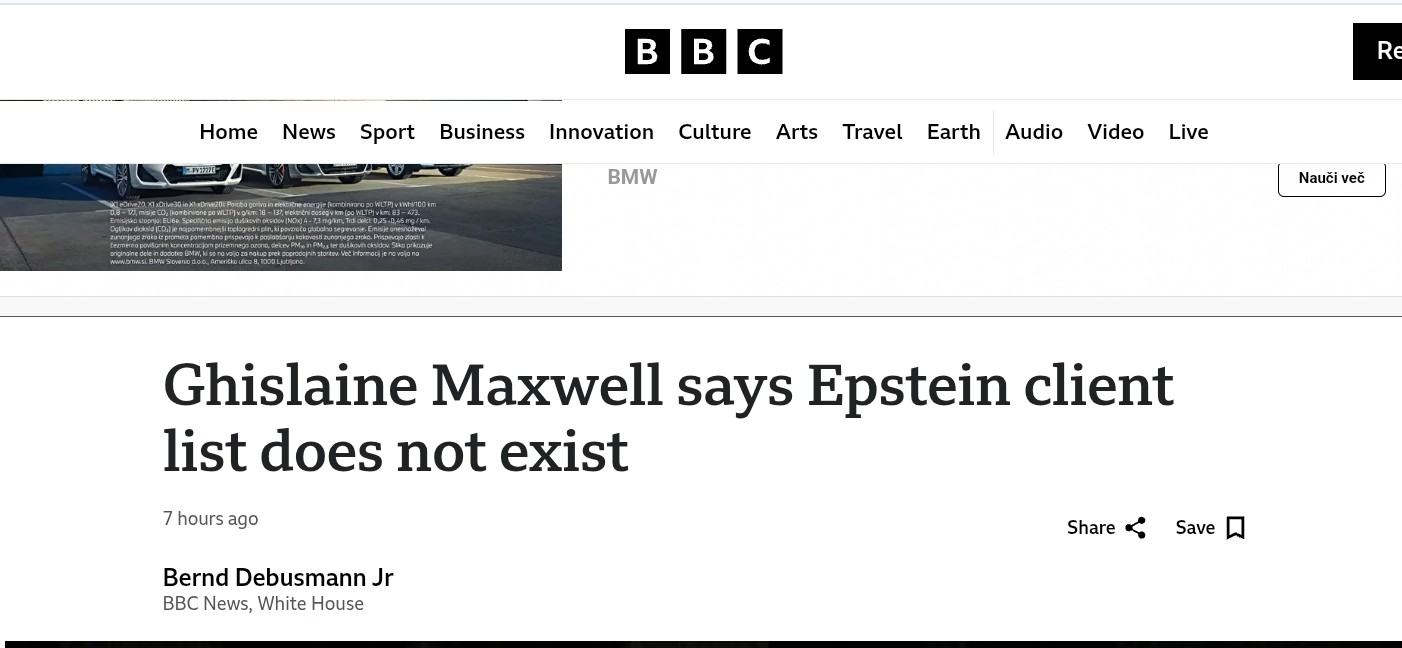1402x648 pixels.
Task: Open the Culture section
Action: (x=714, y=132)
